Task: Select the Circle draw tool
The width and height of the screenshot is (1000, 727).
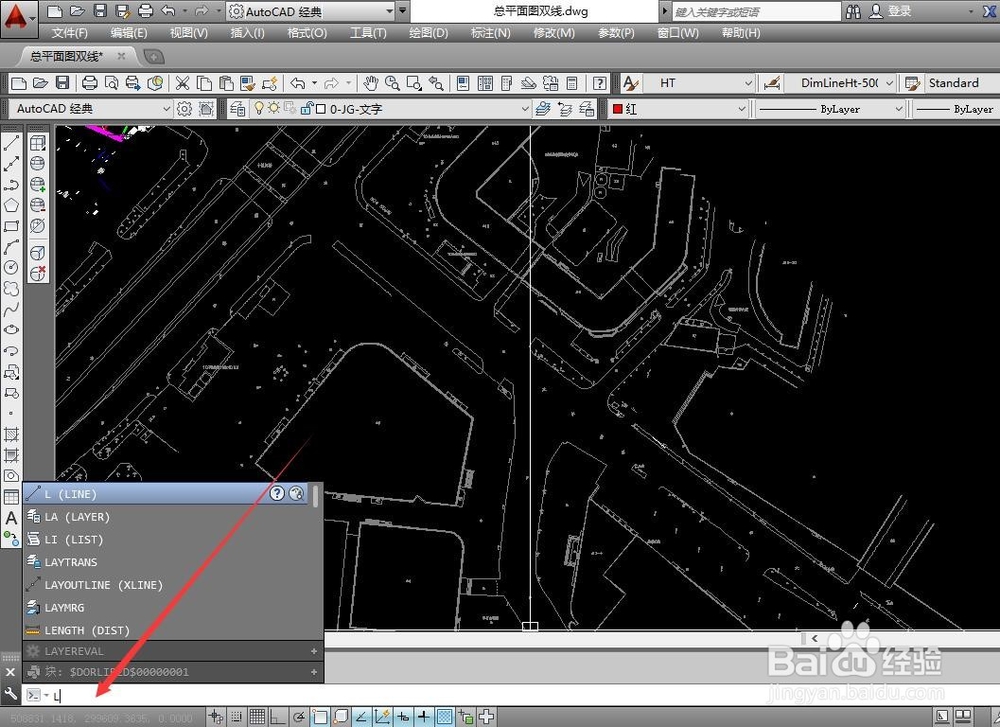Action: click(x=11, y=268)
